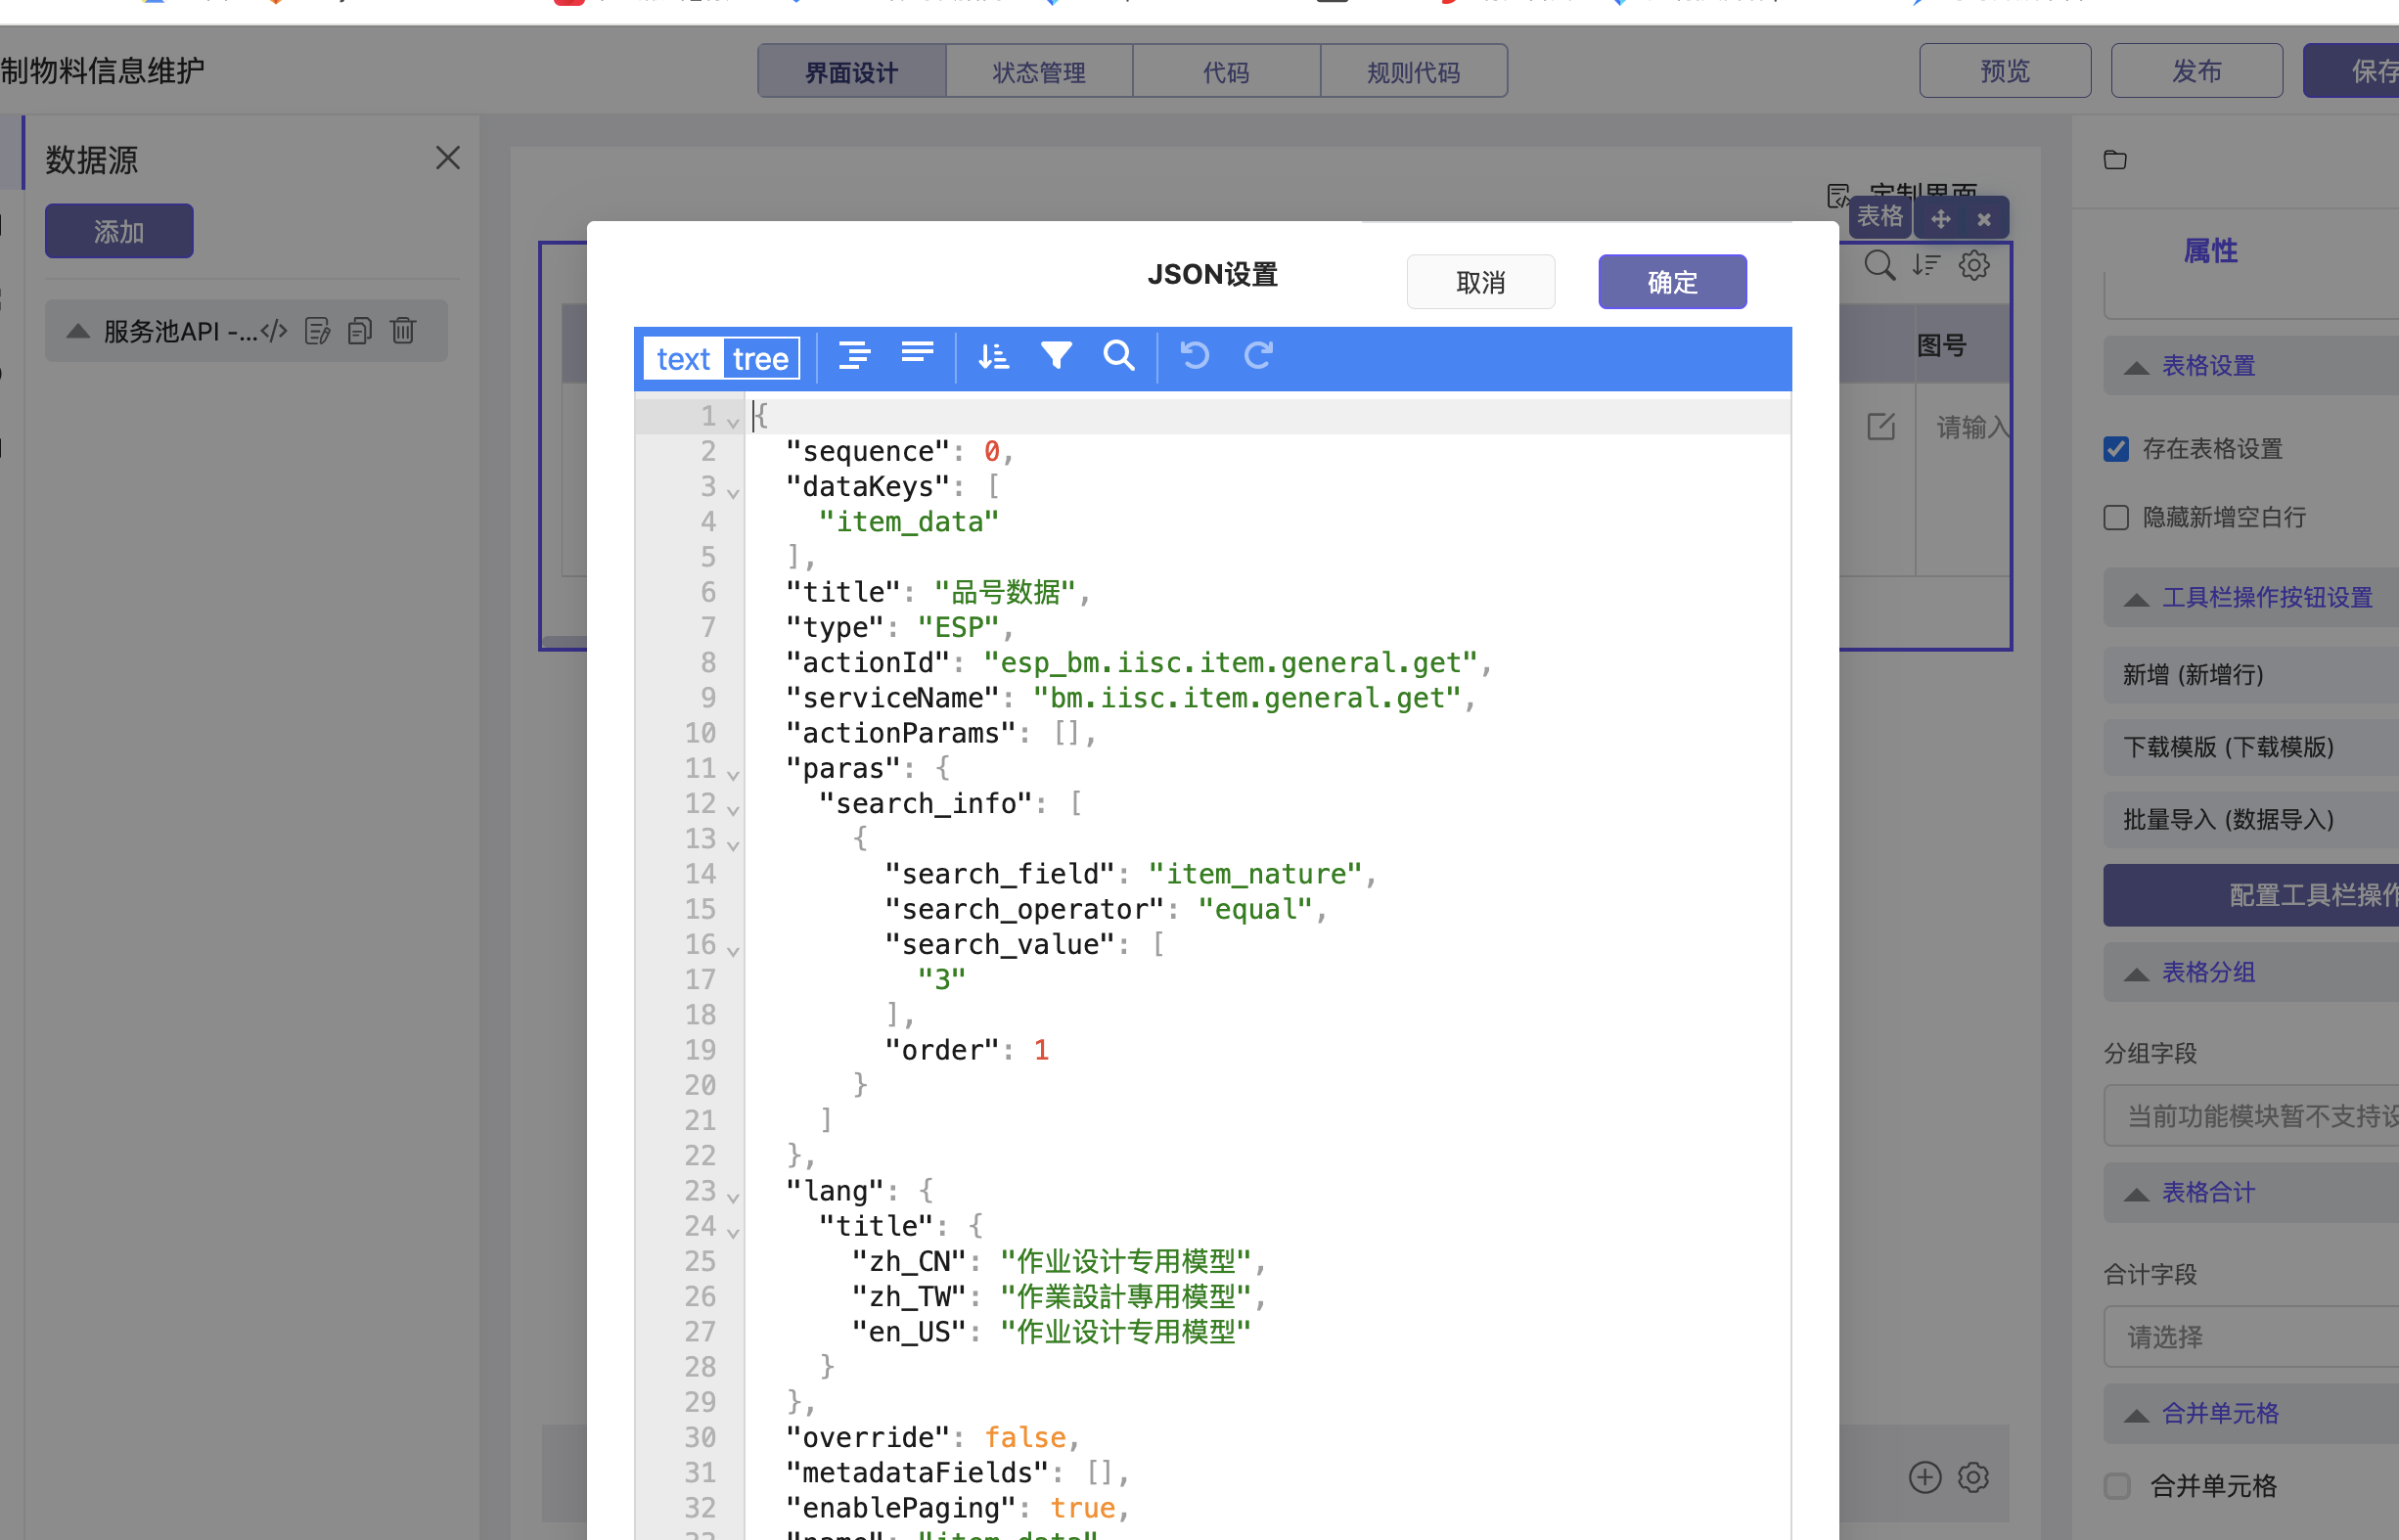This screenshot has height=1540, width=2399.
Task: Collapse 表格合计 section
Action: click(x=2137, y=1194)
